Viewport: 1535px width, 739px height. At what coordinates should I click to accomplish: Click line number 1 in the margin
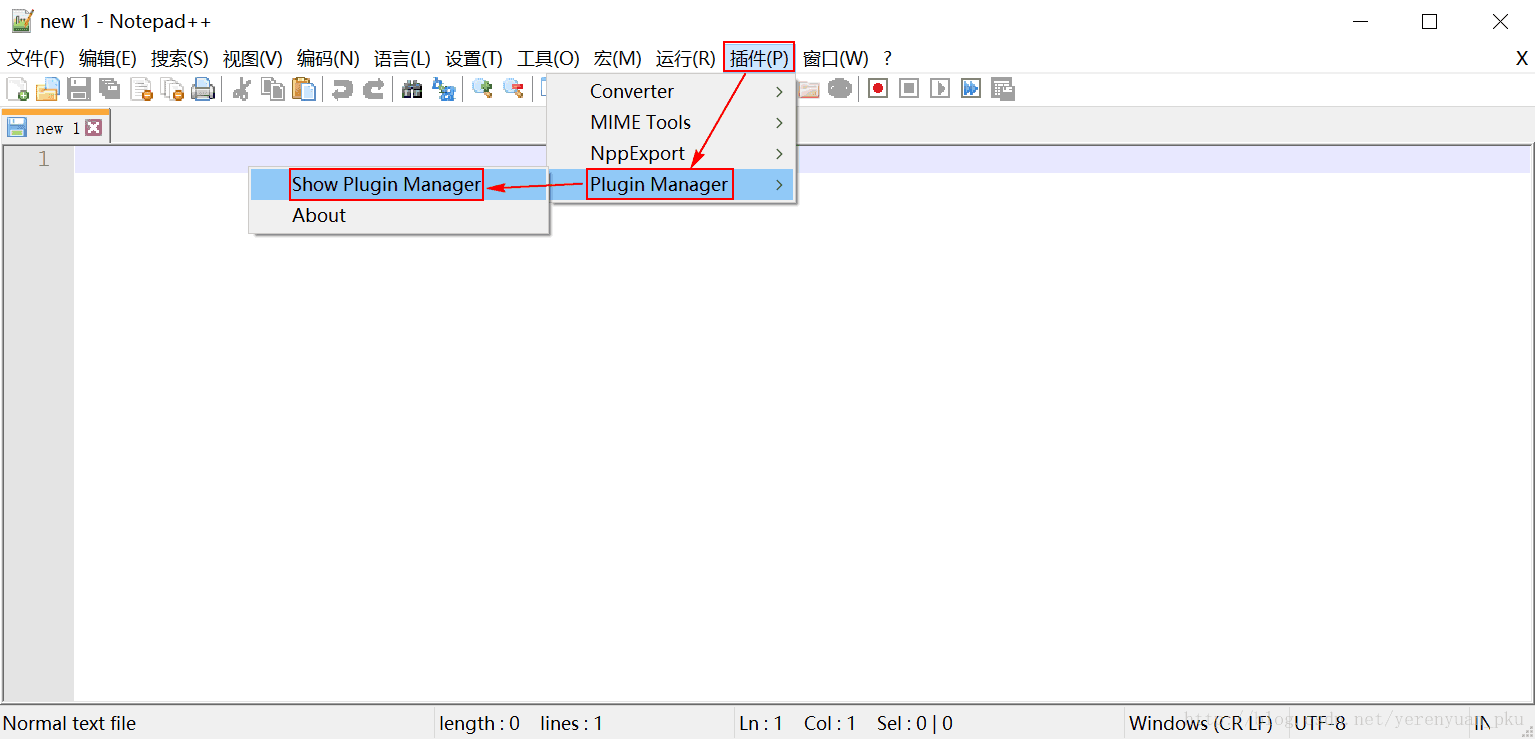click(43, 159)
